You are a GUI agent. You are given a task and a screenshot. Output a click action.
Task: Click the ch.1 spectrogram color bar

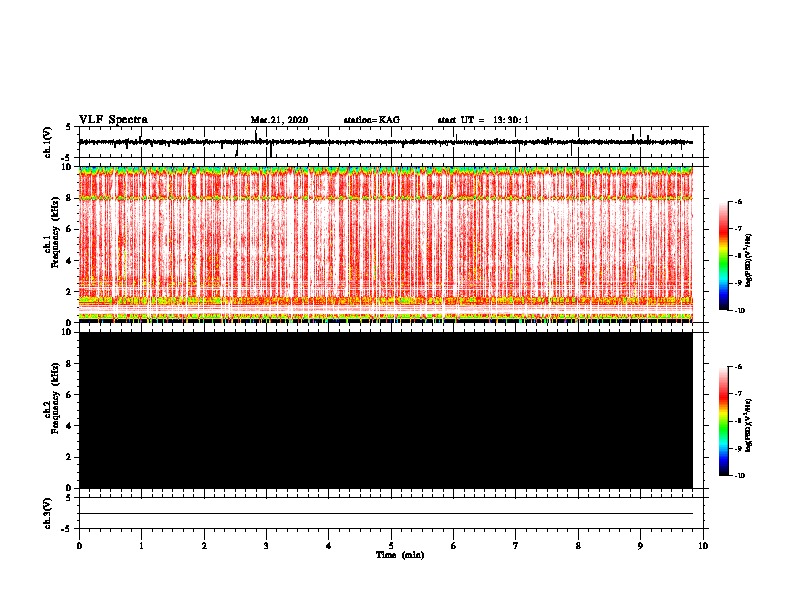click(723, 256)
